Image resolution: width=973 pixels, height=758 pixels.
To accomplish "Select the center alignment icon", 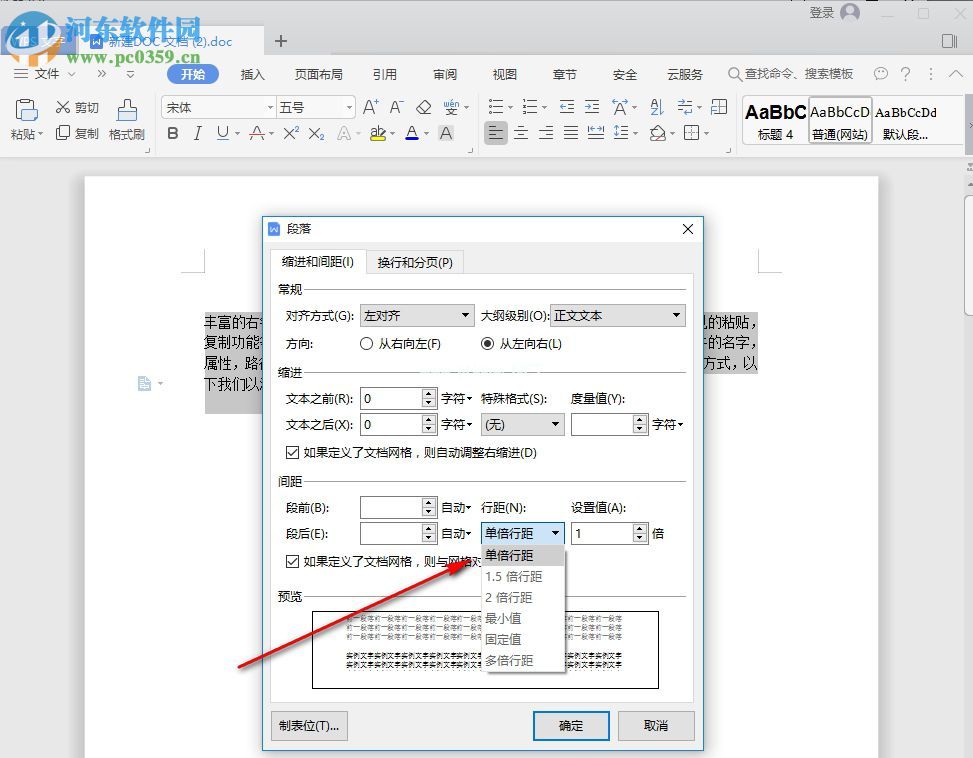I will tap(521, 133).
